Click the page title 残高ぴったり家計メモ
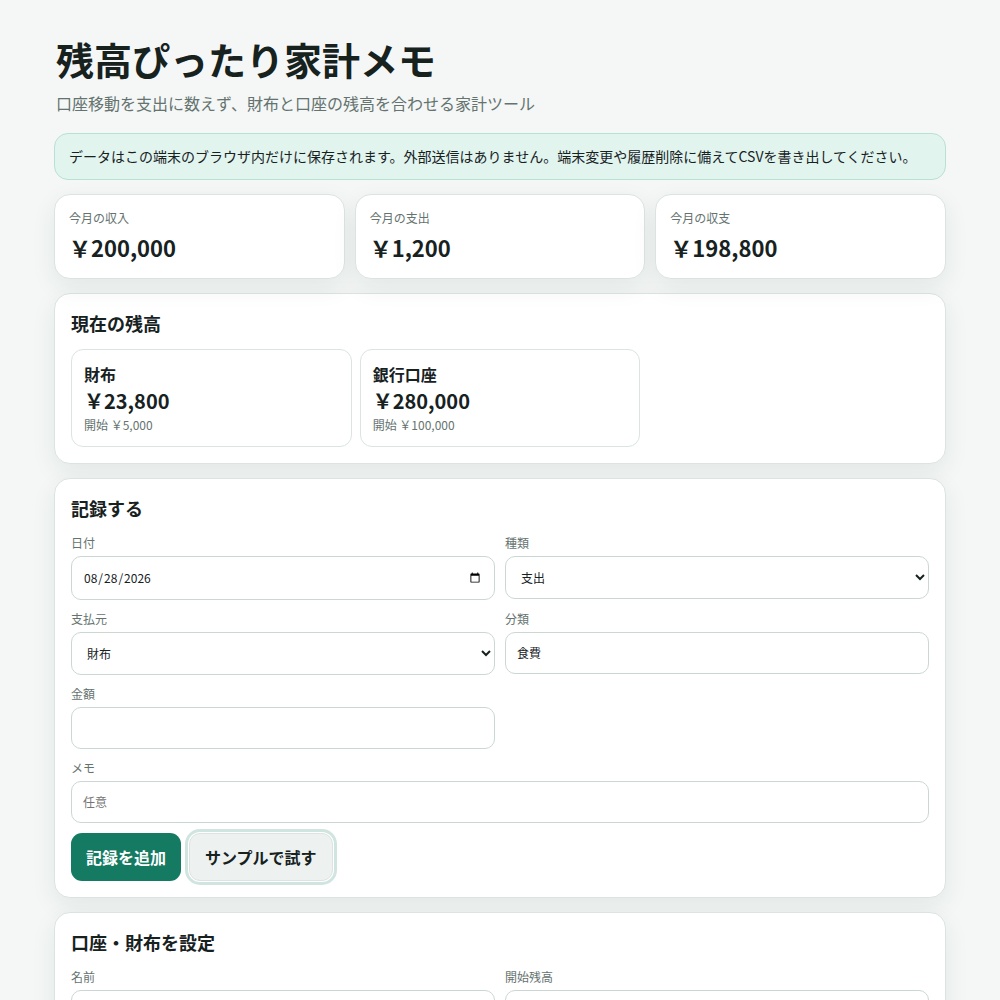1000x1000 pixels. [246, 62]
